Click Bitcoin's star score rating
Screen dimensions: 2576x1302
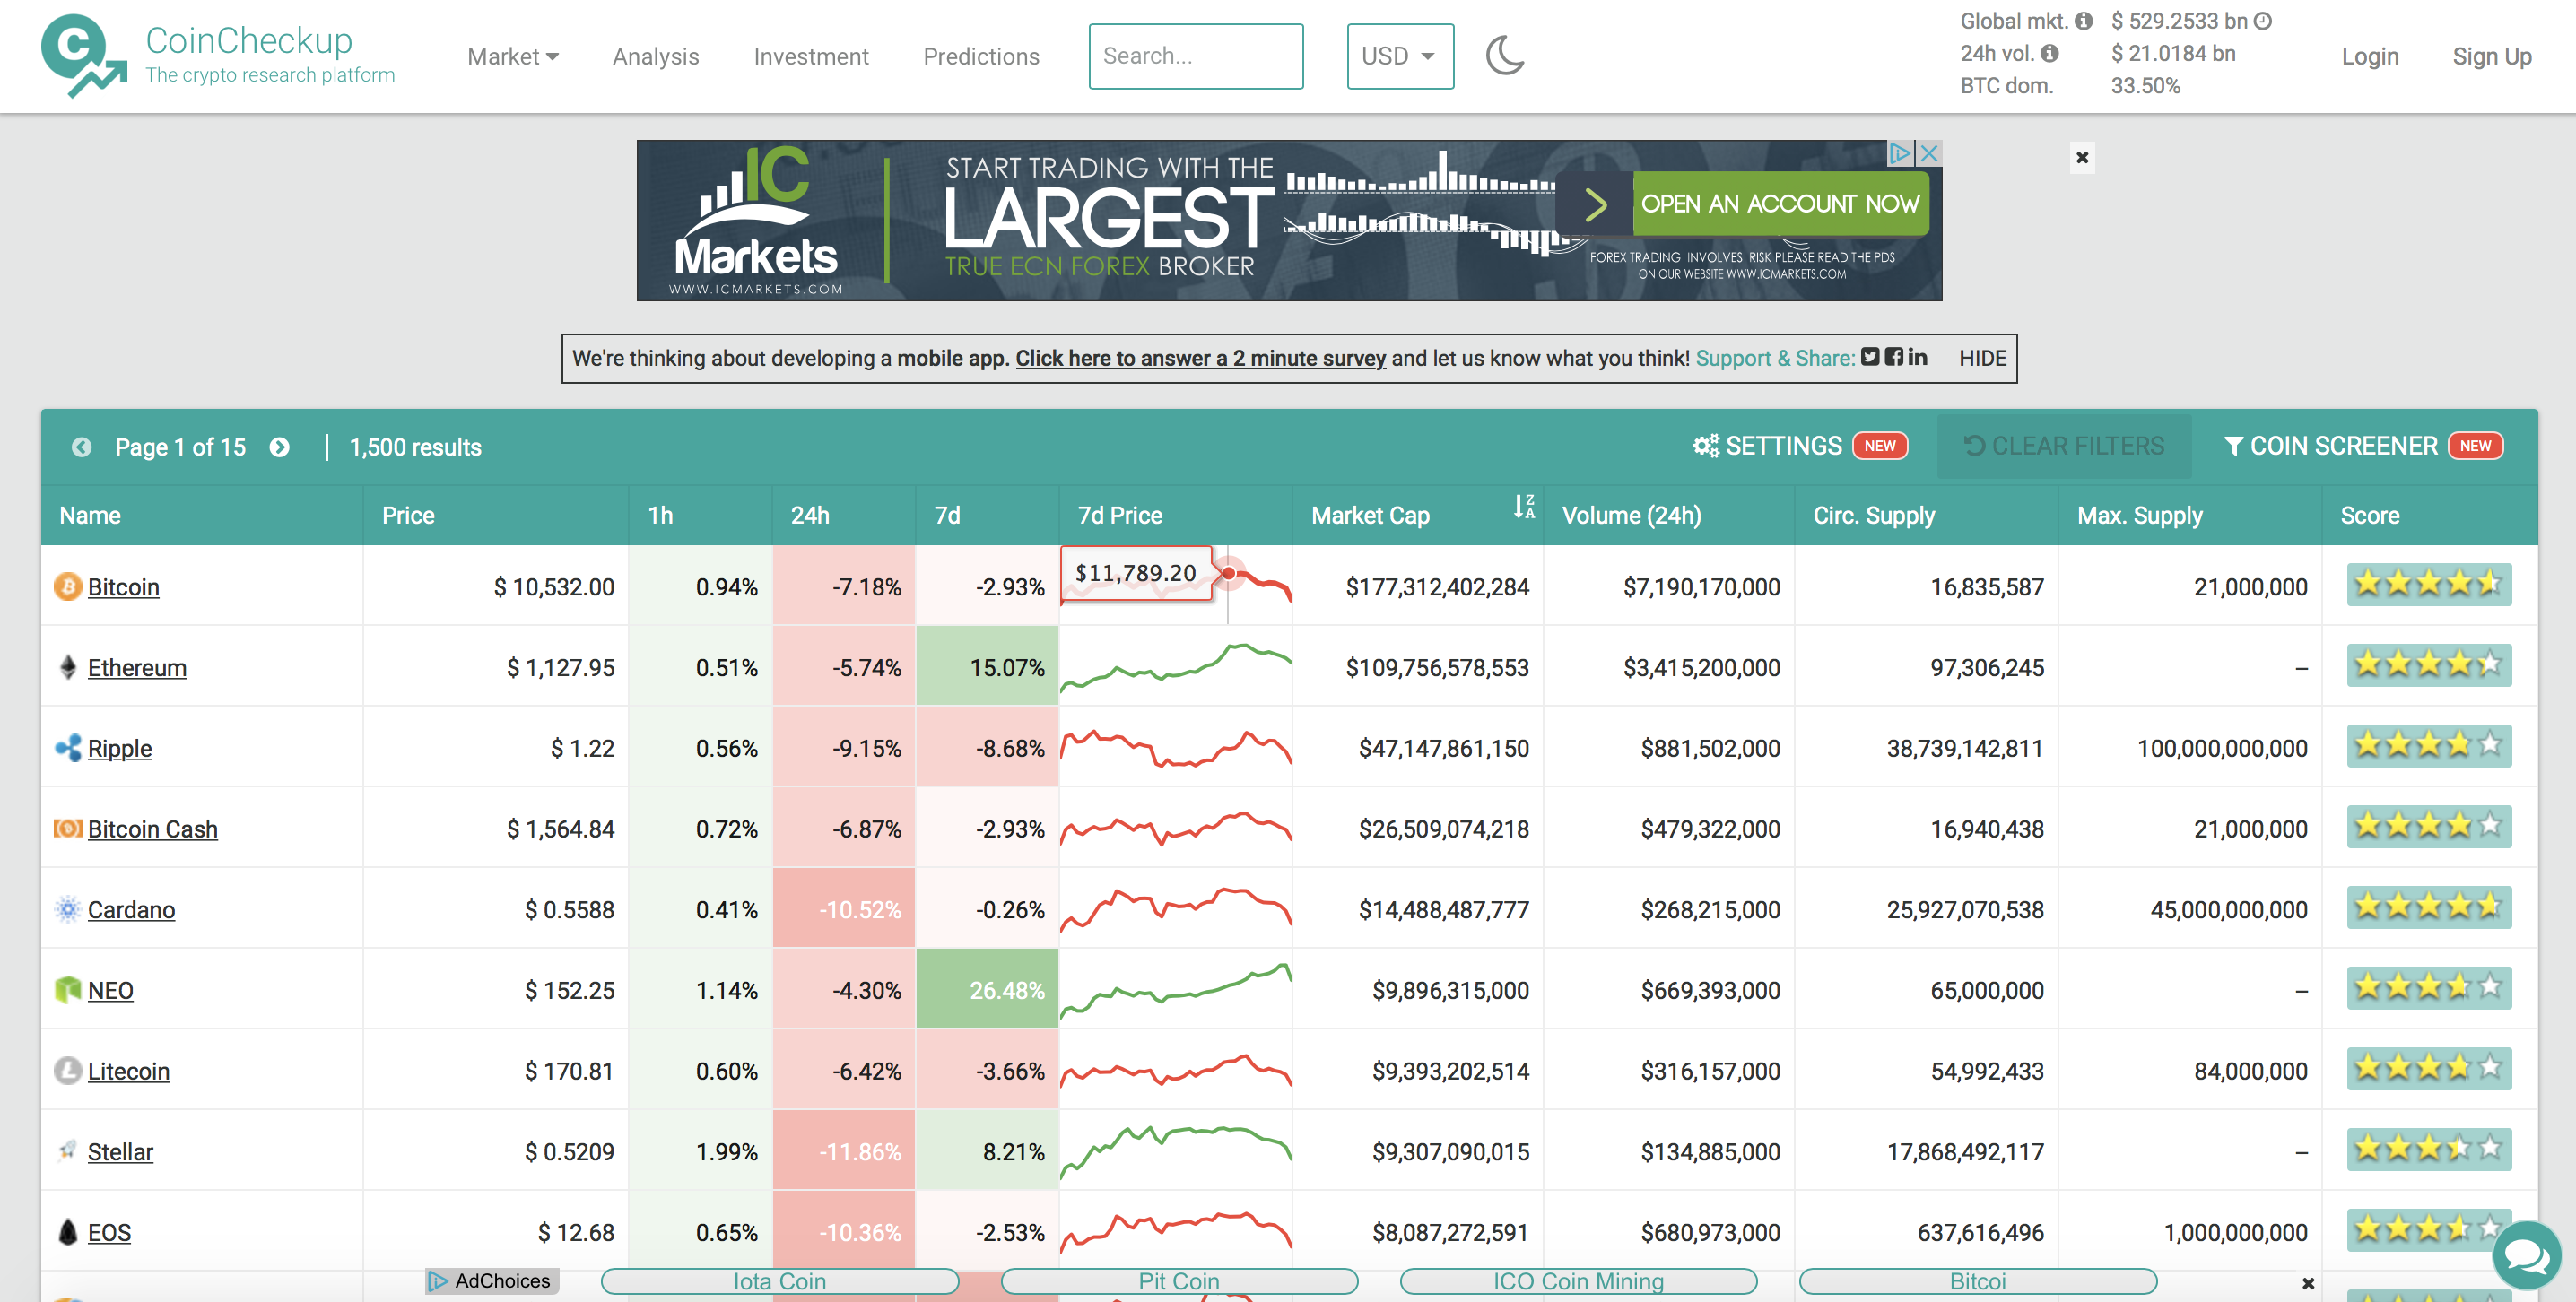point(2428,584)
